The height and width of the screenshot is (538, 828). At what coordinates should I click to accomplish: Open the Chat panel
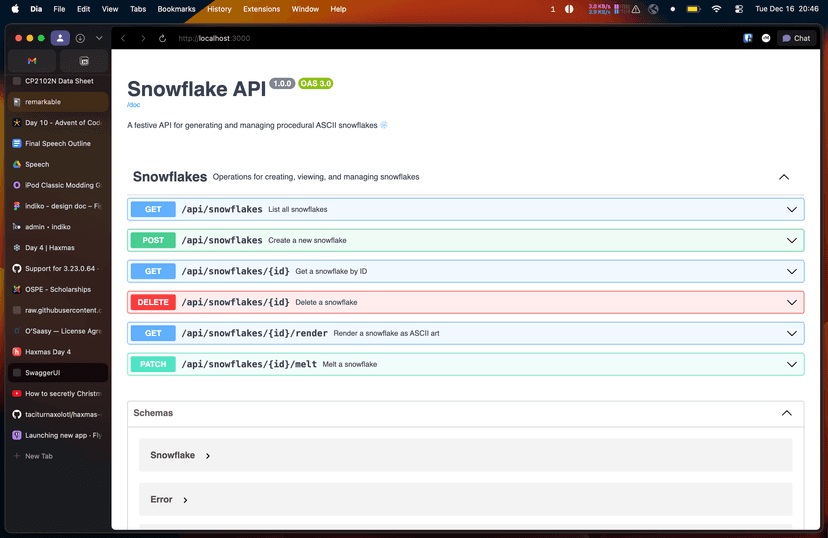[796, 38]
